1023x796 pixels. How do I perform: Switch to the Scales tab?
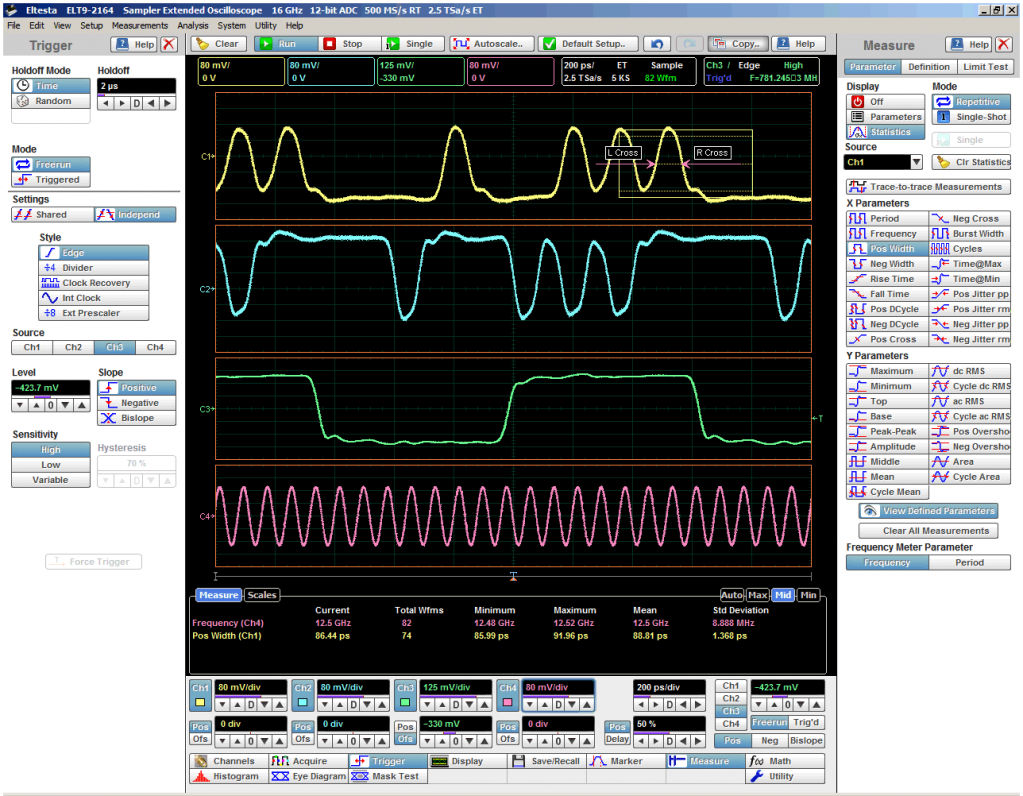pos(262,595)
